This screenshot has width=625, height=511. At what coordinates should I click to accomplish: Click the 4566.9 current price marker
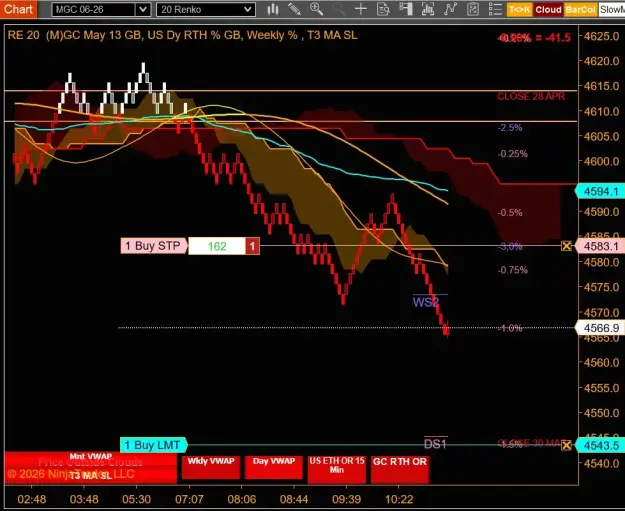tap(601, 328)
